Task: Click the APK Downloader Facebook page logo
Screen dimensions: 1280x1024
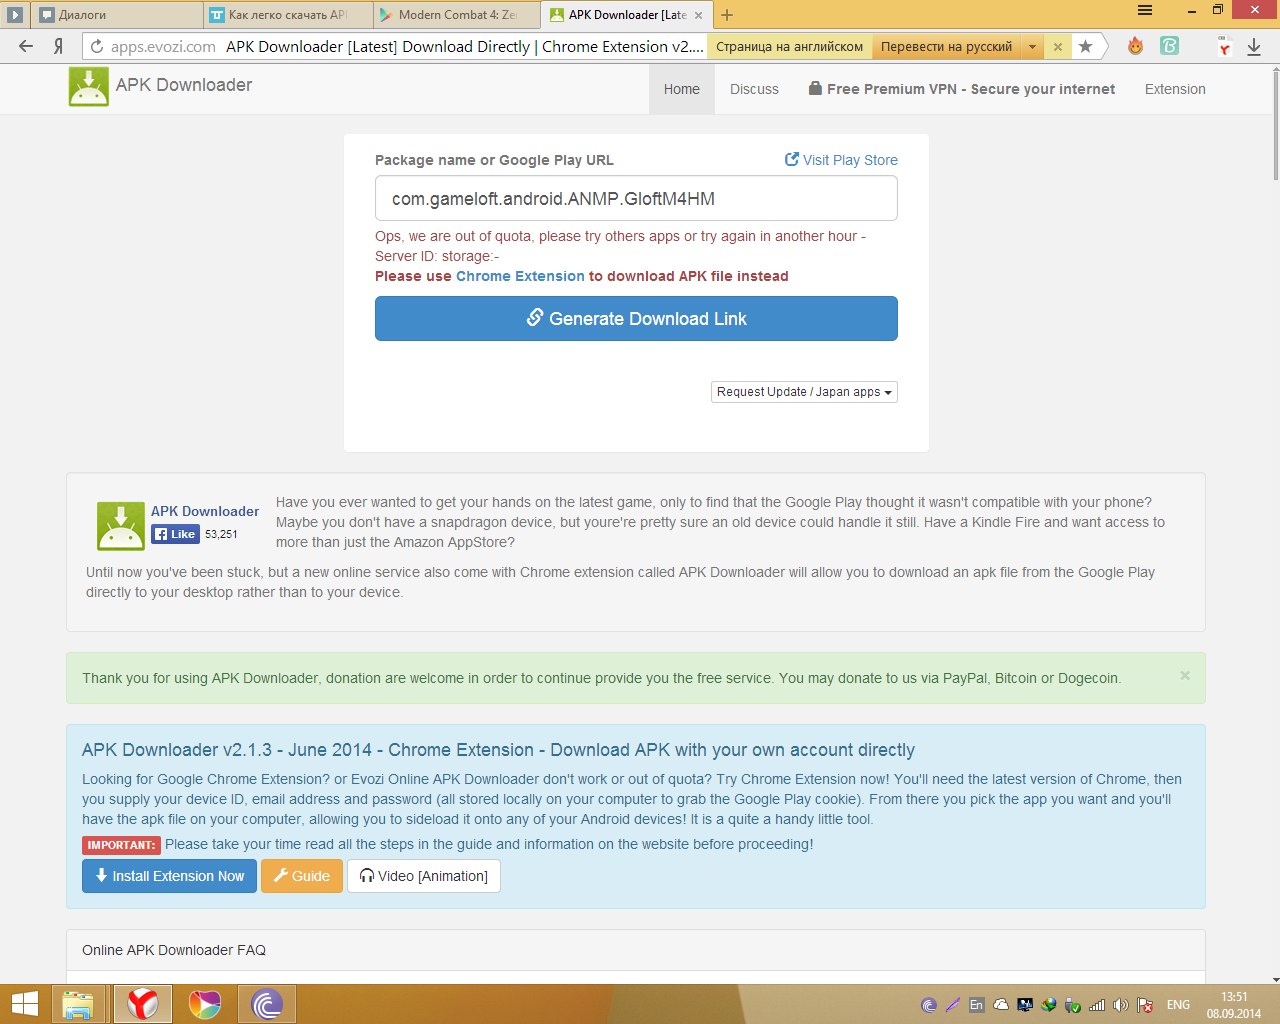Action: [x=120, y=526]
